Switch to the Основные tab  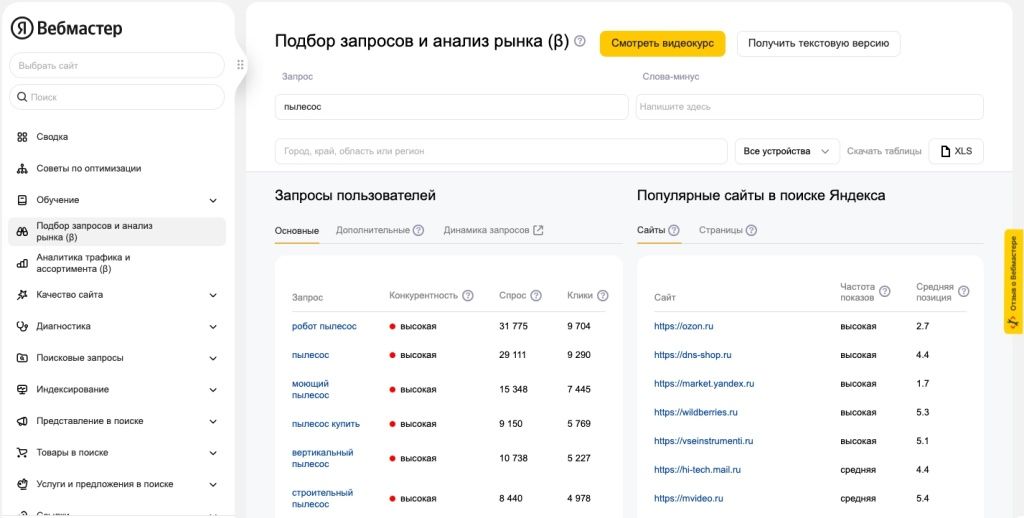coord(296,231)
